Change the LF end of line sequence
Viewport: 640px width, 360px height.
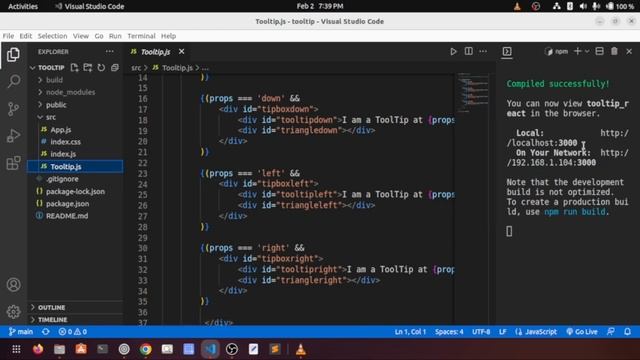click(x=503, y=332)
